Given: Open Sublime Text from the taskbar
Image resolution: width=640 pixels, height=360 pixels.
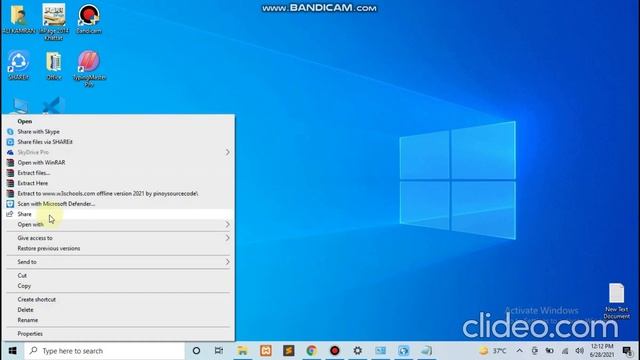Looking at the screenshot, I should (289, 351).
